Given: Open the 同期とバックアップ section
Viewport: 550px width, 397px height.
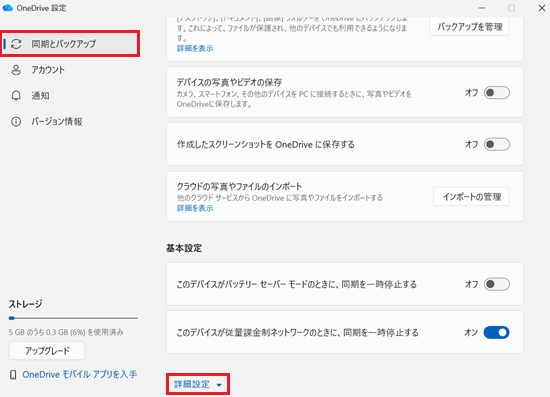Looking at the screenshot, I should tap(70, 44).
